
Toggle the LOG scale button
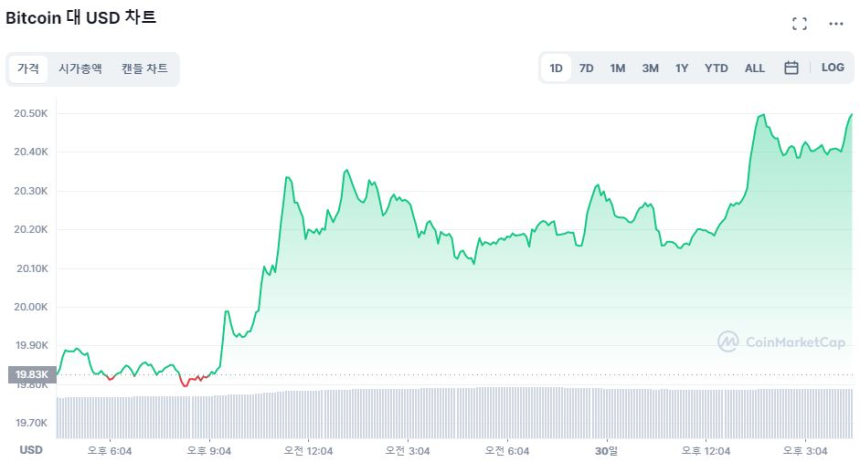point(832,68)
